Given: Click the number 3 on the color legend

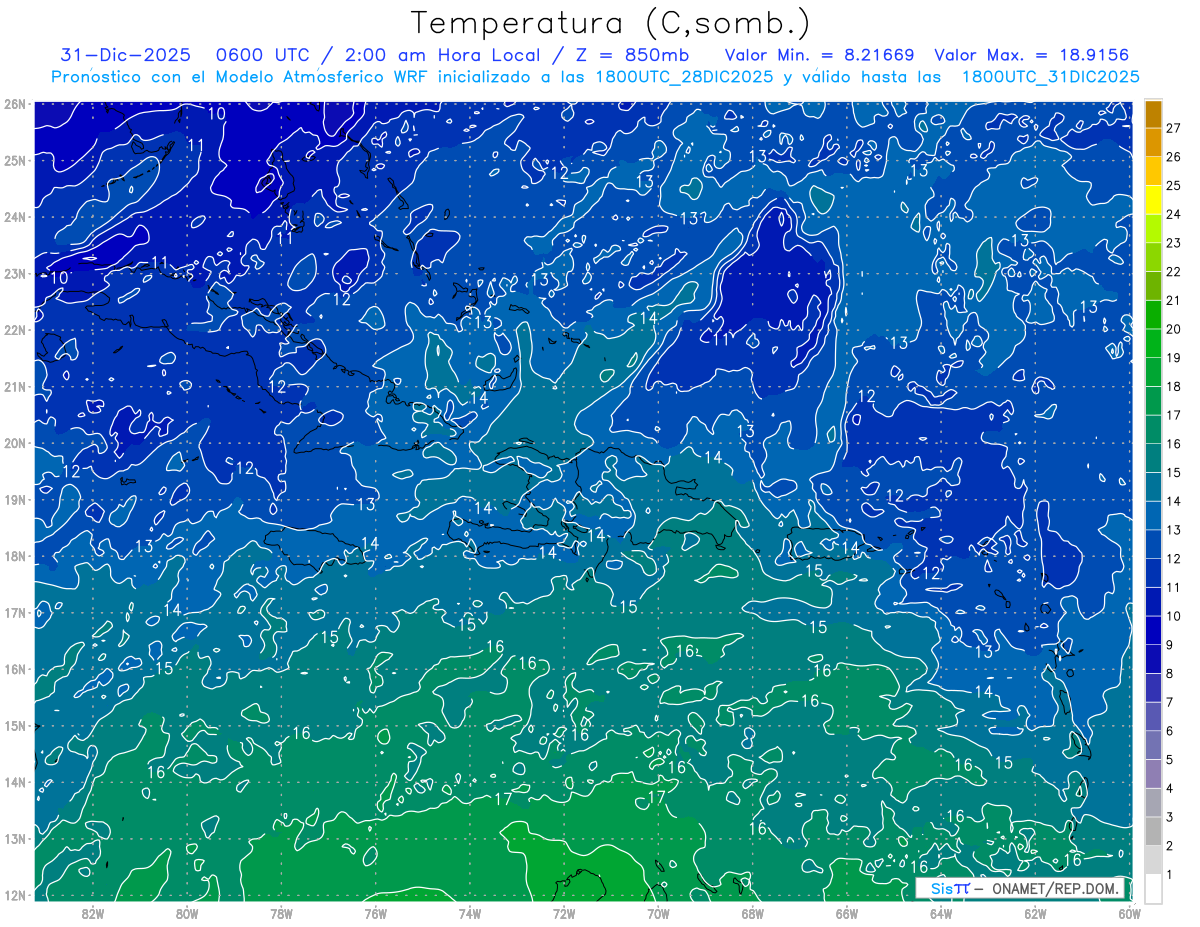Looking at the screenshot, I should point(1170,818).
